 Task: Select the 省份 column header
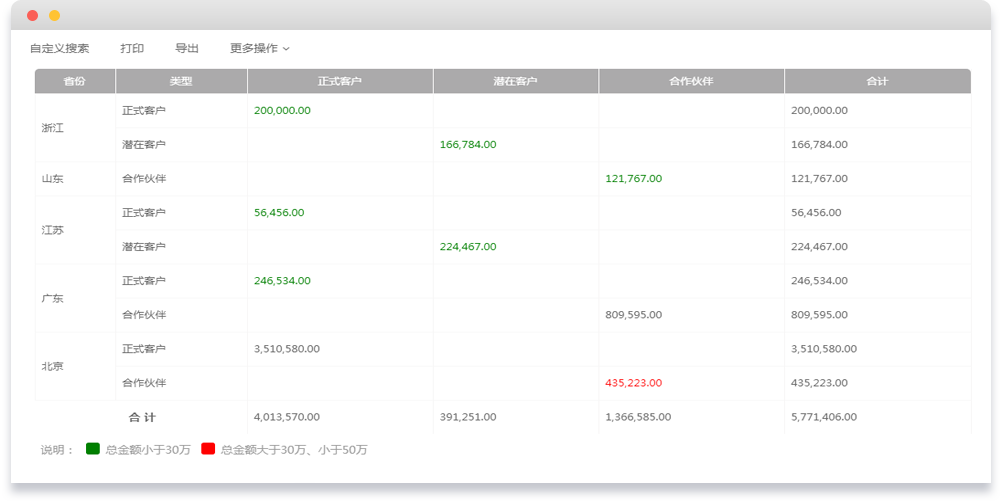(75, 81)
